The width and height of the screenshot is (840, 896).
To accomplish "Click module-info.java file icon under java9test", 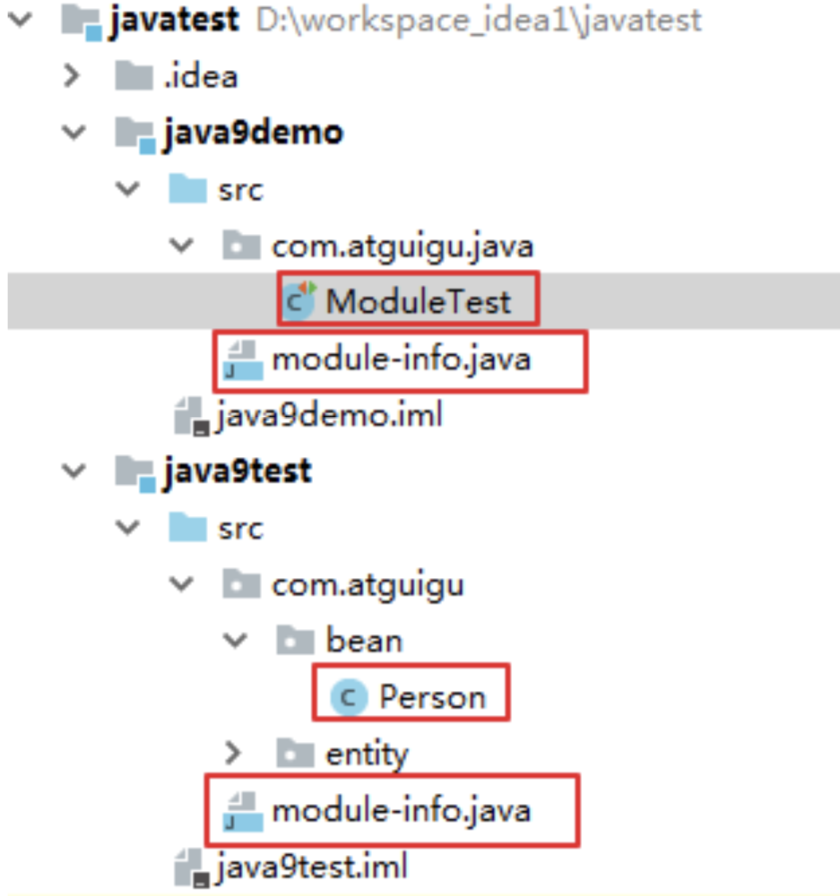I will point(243,811).
